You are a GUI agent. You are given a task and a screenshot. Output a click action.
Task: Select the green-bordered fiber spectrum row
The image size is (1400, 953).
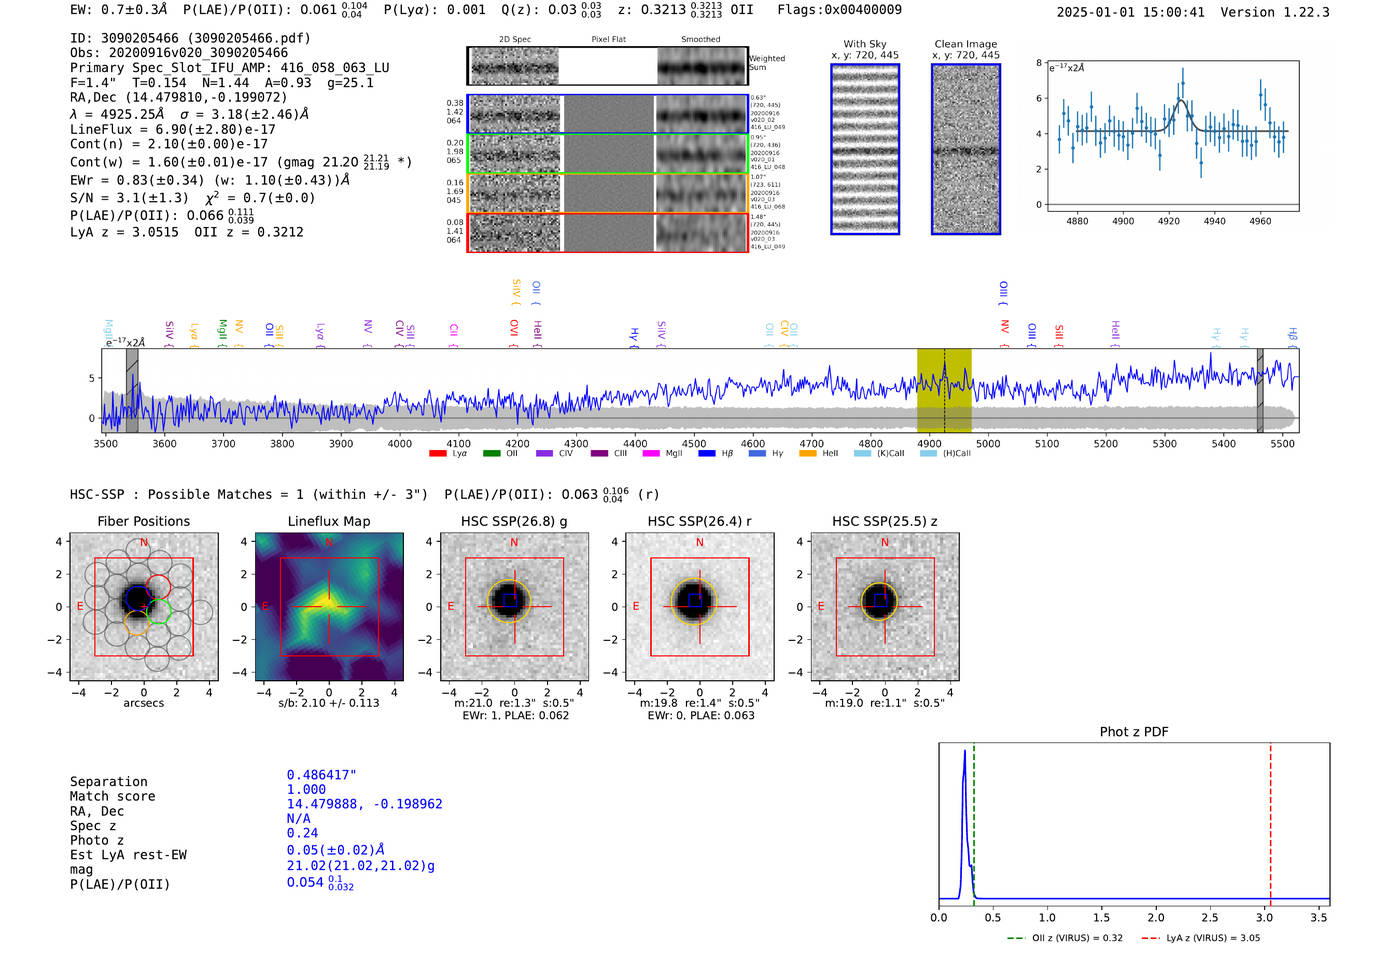(608, 154)
